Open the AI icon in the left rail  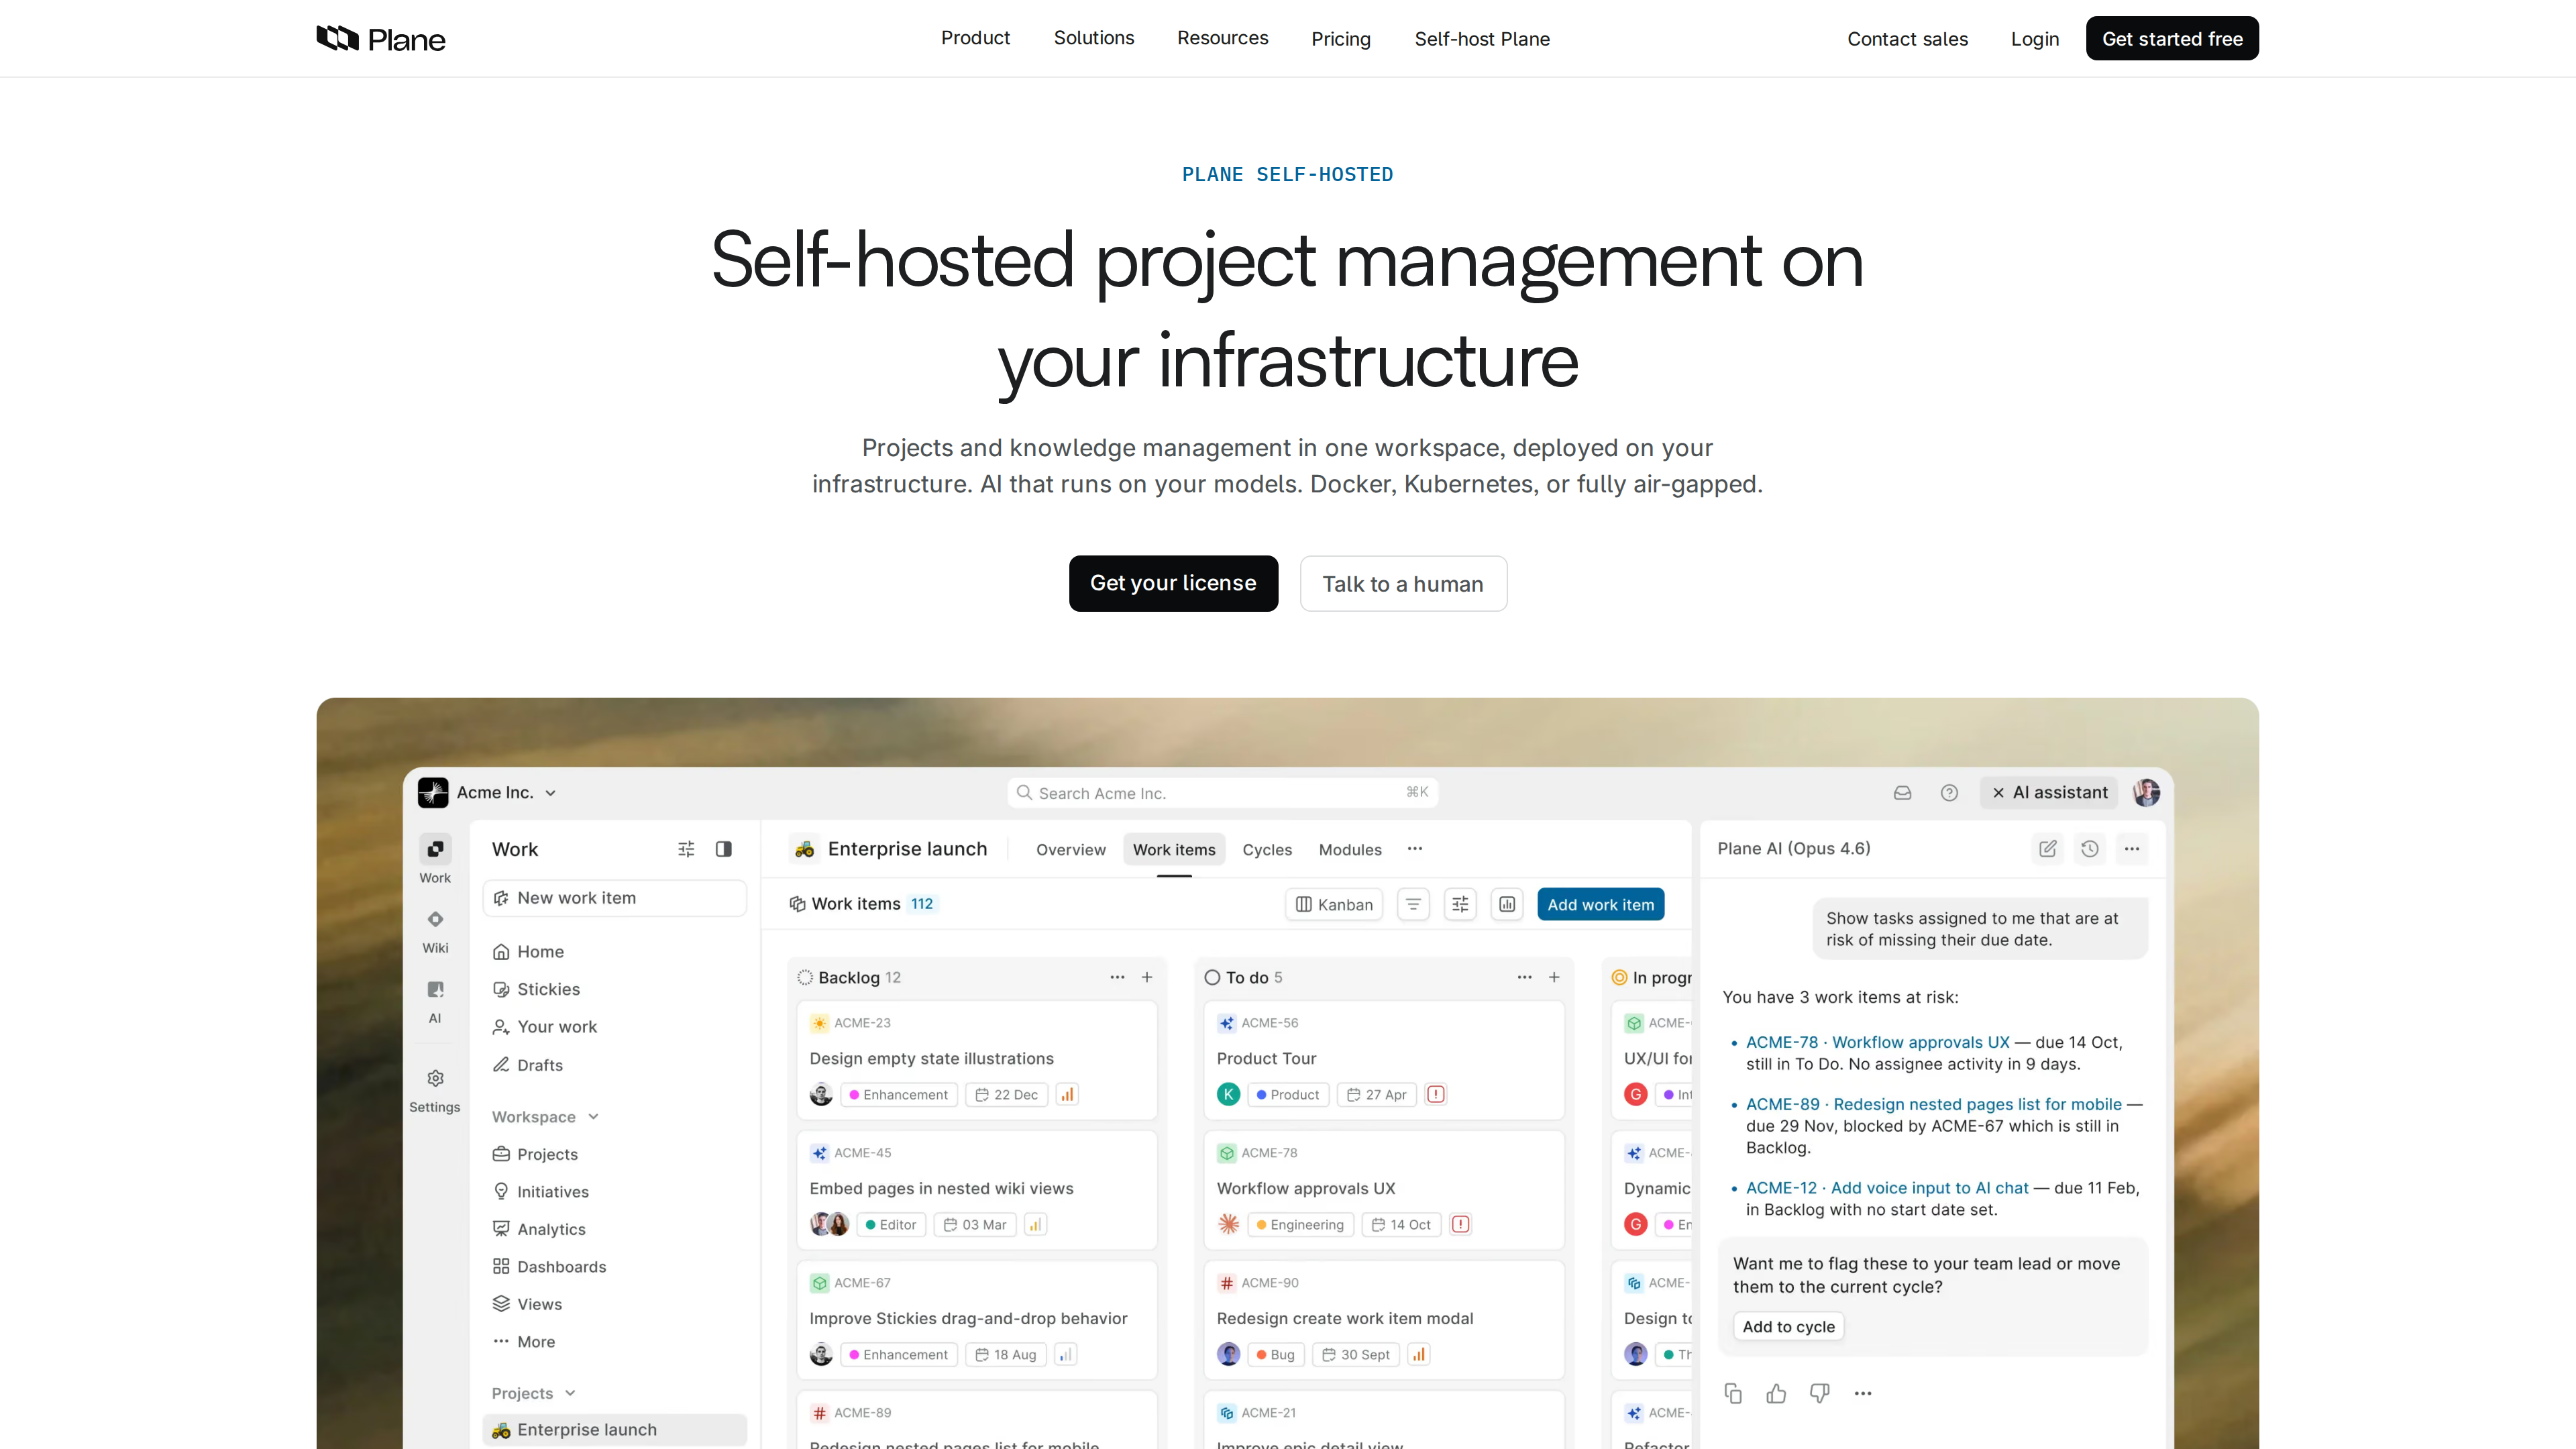click(435, 989)
